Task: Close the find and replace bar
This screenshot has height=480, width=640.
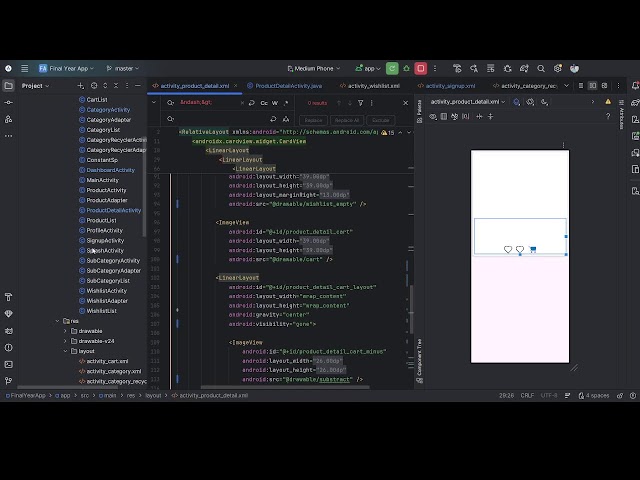Action: 405,103
